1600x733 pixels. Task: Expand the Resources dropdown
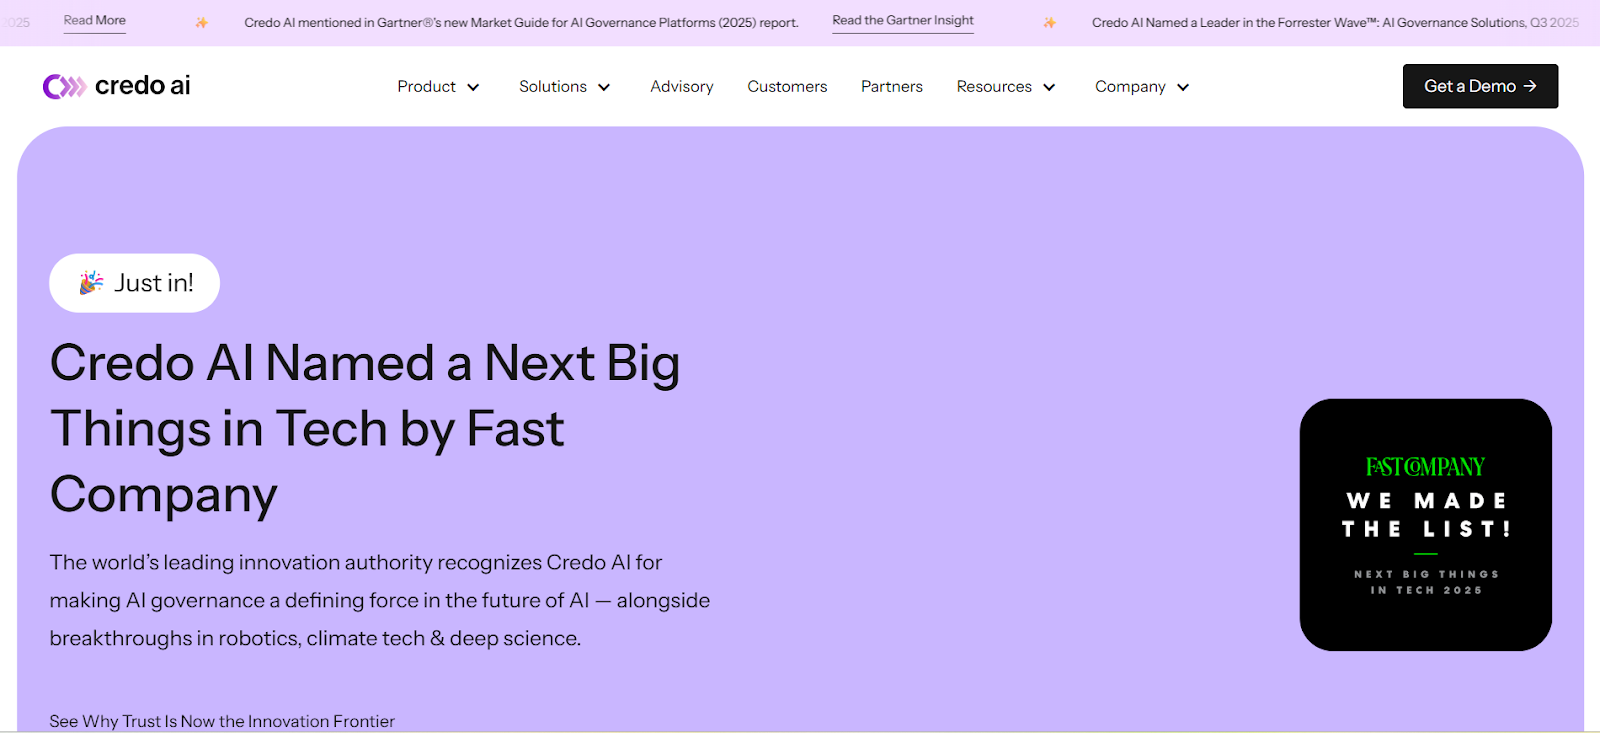(x=1006, y=87)
